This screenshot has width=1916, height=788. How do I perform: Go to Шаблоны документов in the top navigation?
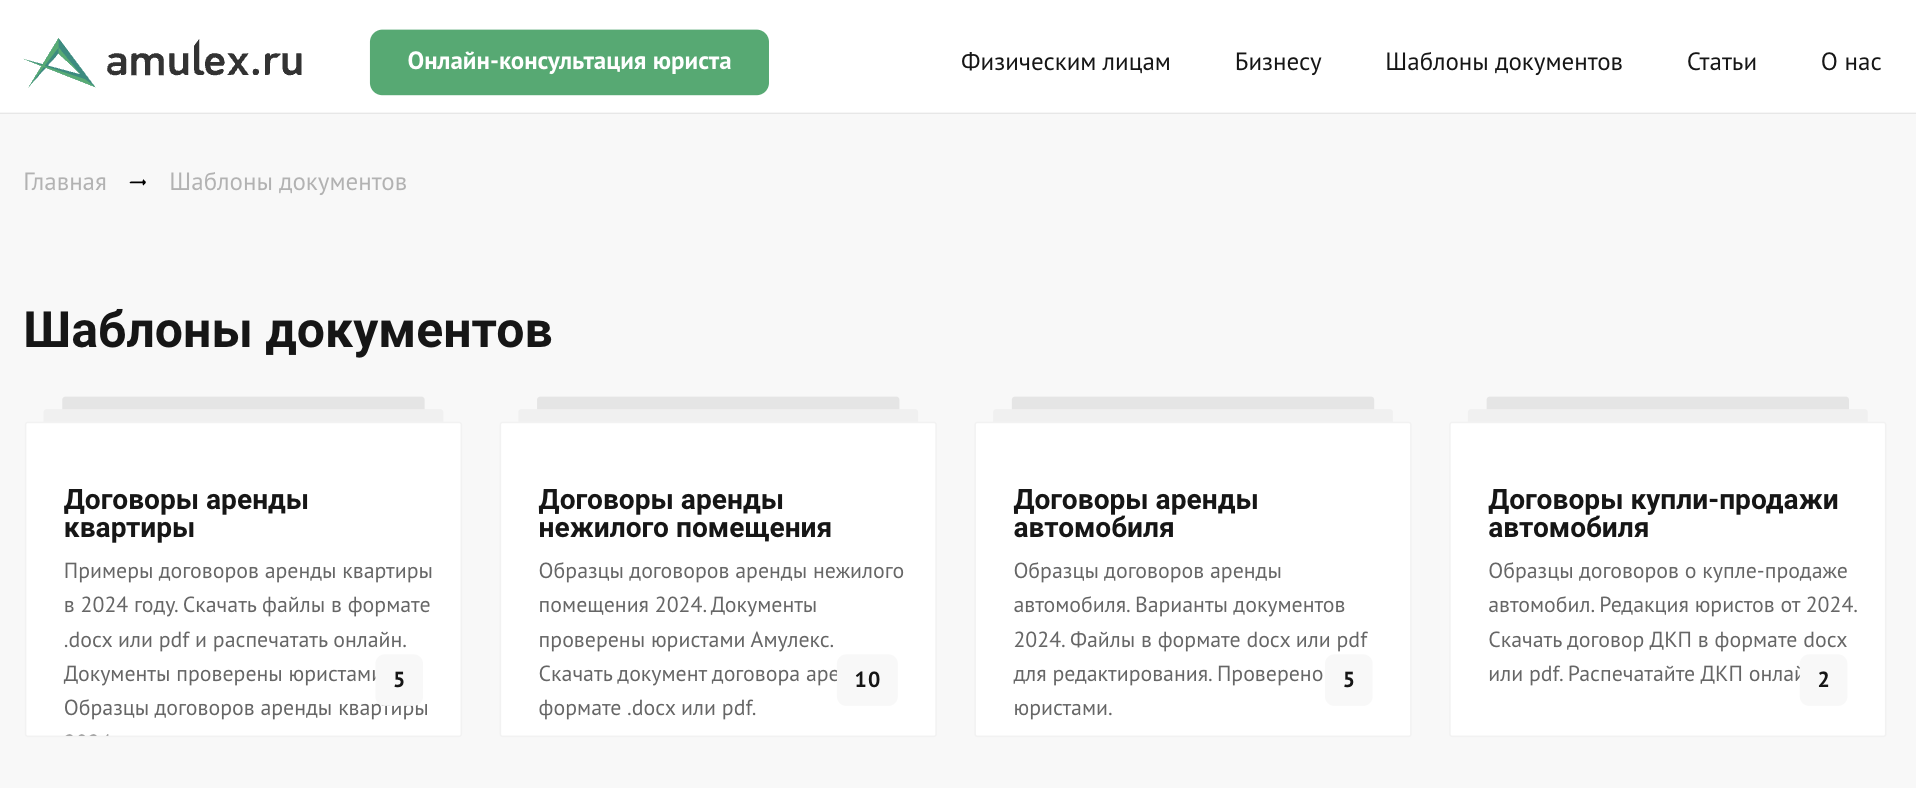(1504, 62)
